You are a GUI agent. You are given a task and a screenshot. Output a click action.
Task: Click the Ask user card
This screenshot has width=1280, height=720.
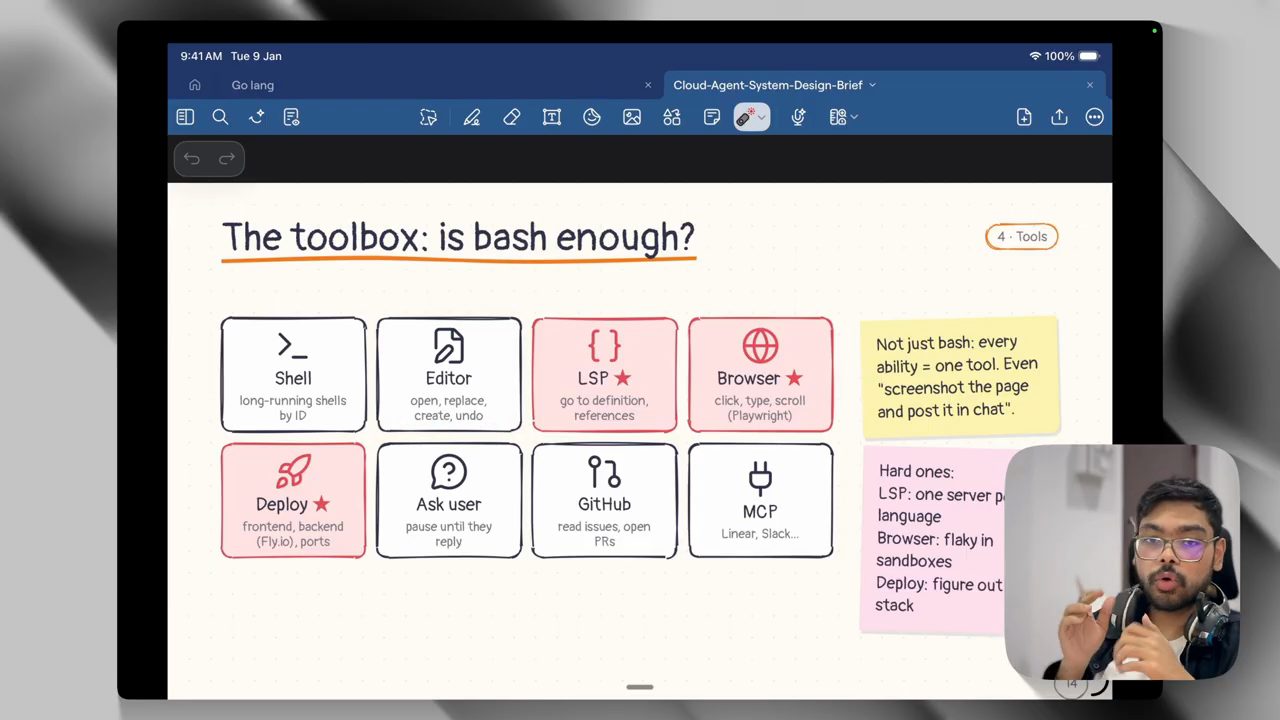pos(449,500)
